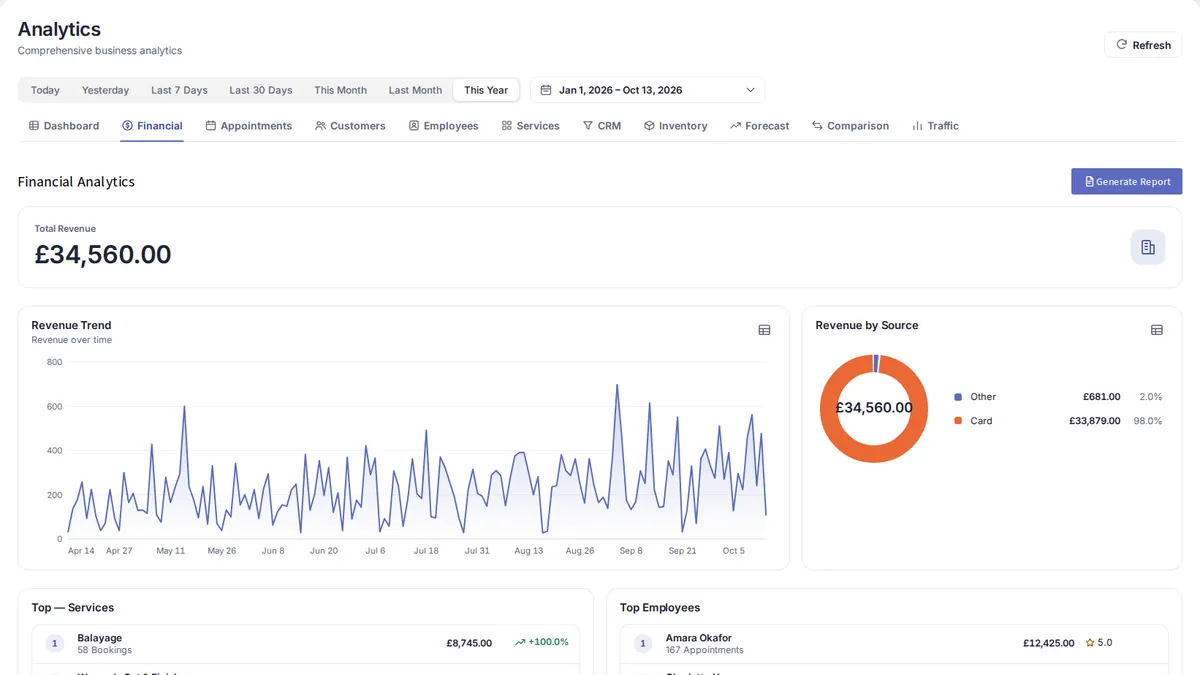Select the Last 7 Days range
The height and width of the screenshot is (675, 1200).
tap(179, 90)
